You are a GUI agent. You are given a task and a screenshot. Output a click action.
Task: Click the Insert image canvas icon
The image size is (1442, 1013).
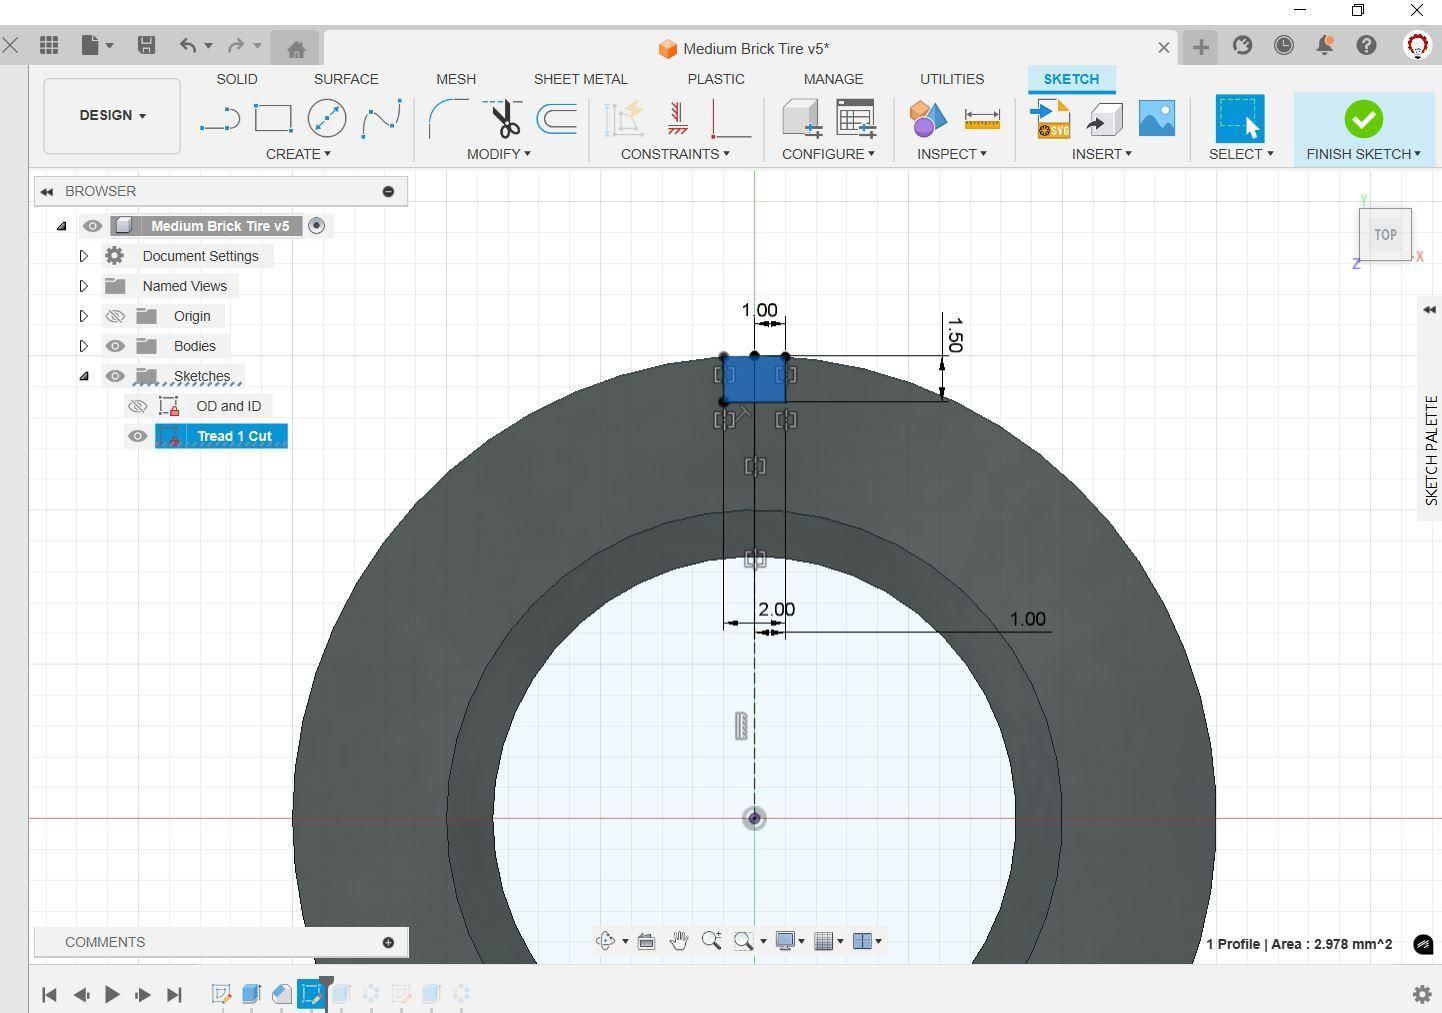point(1156,119)
